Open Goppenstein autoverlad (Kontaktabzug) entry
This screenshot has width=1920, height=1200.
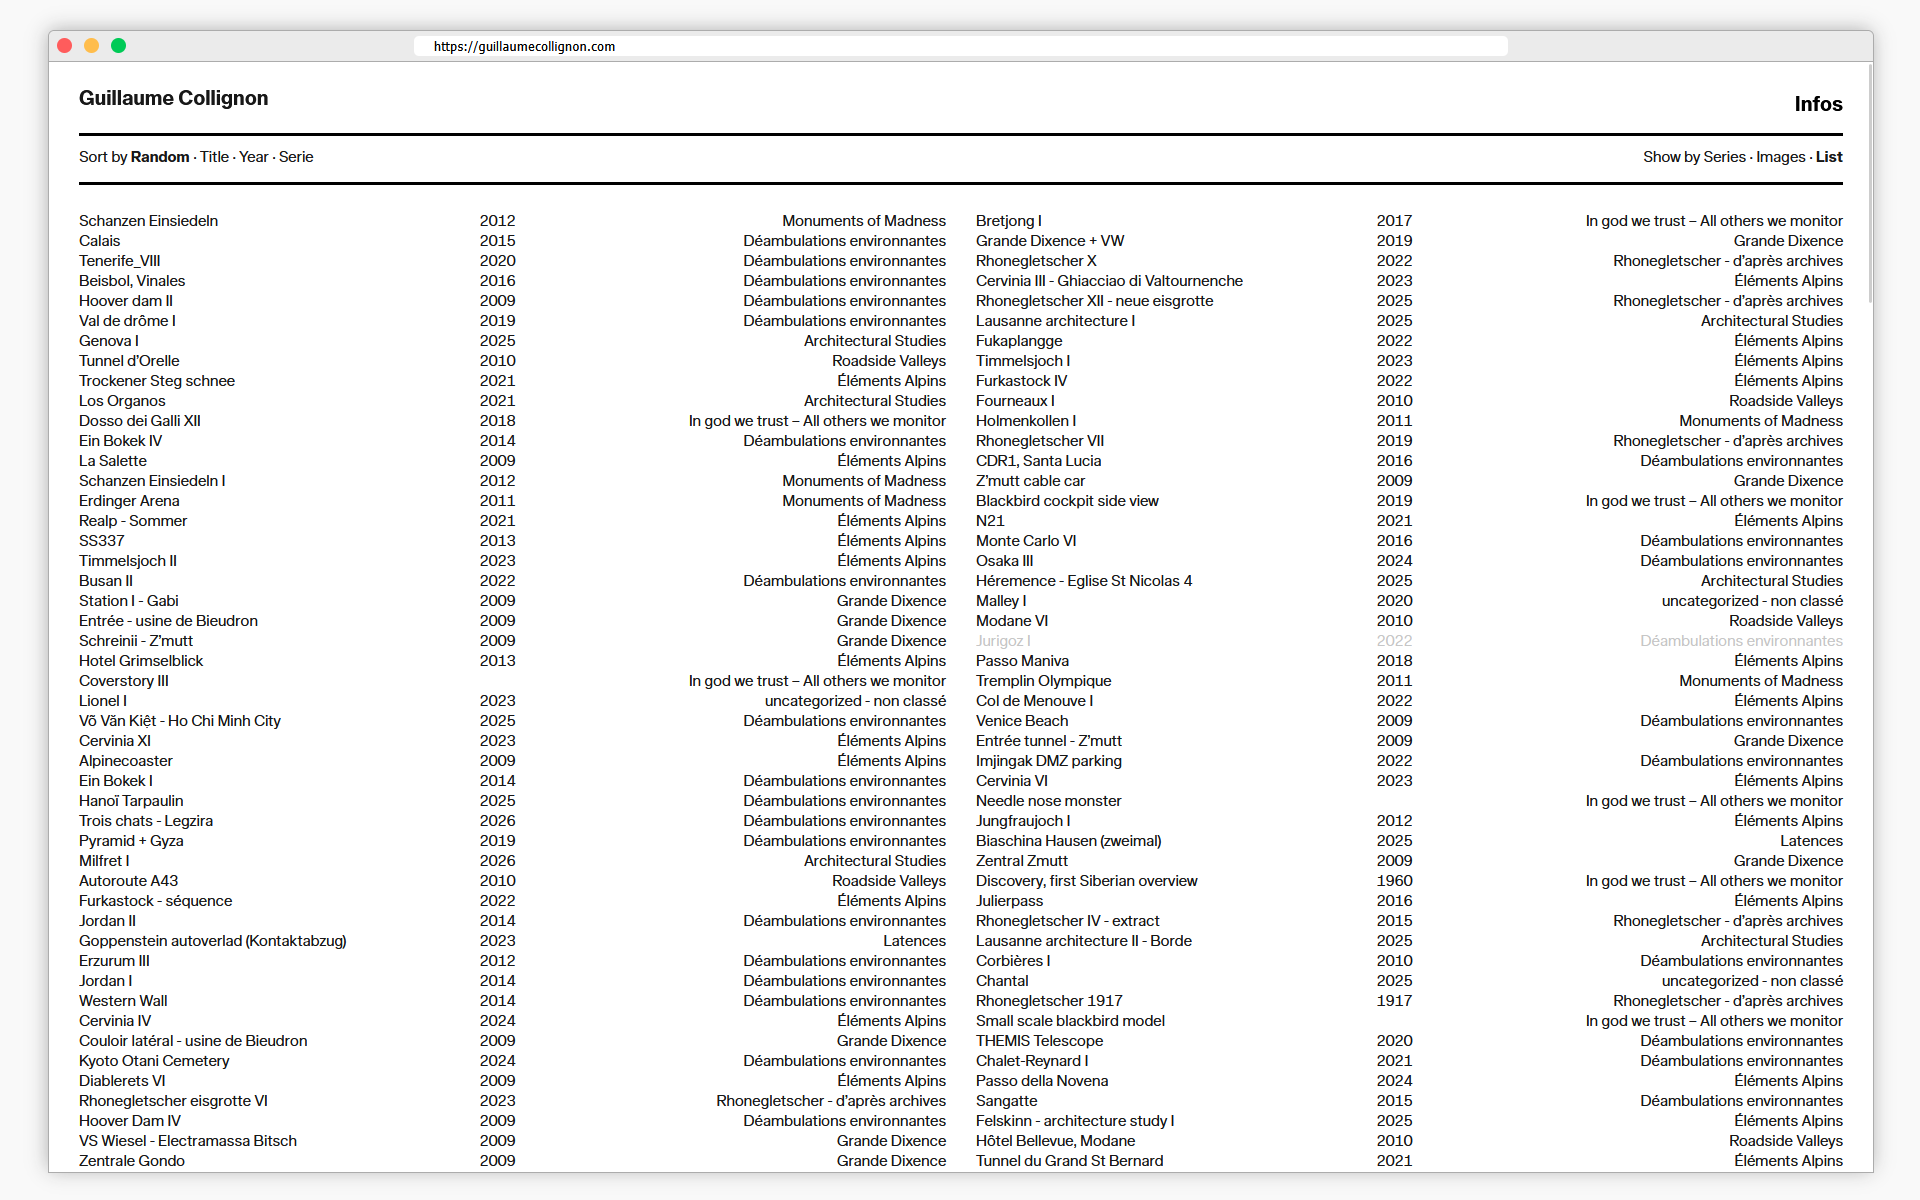[213, 941]
